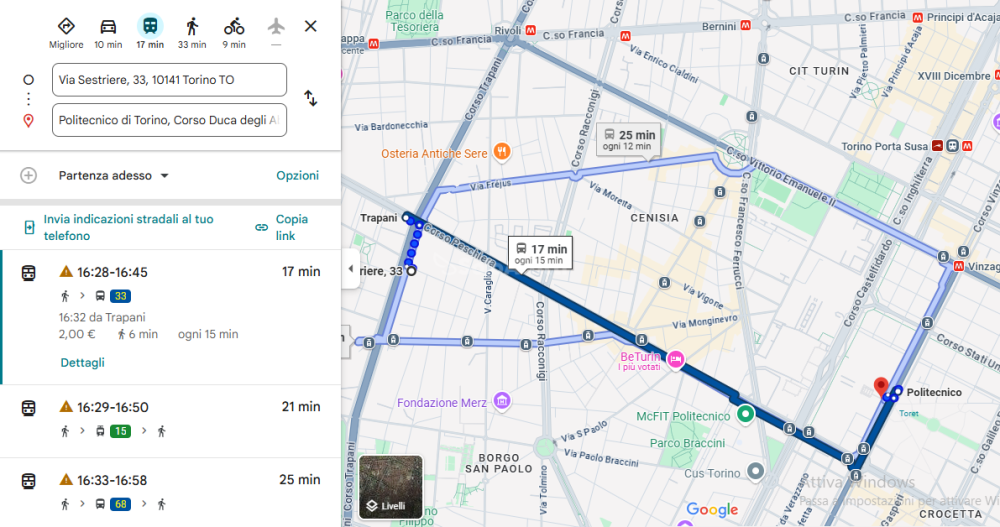Choose cycling mode, 9 min
The width and height of the screenshot is (1000, 527).
click(x=234, y=33)
